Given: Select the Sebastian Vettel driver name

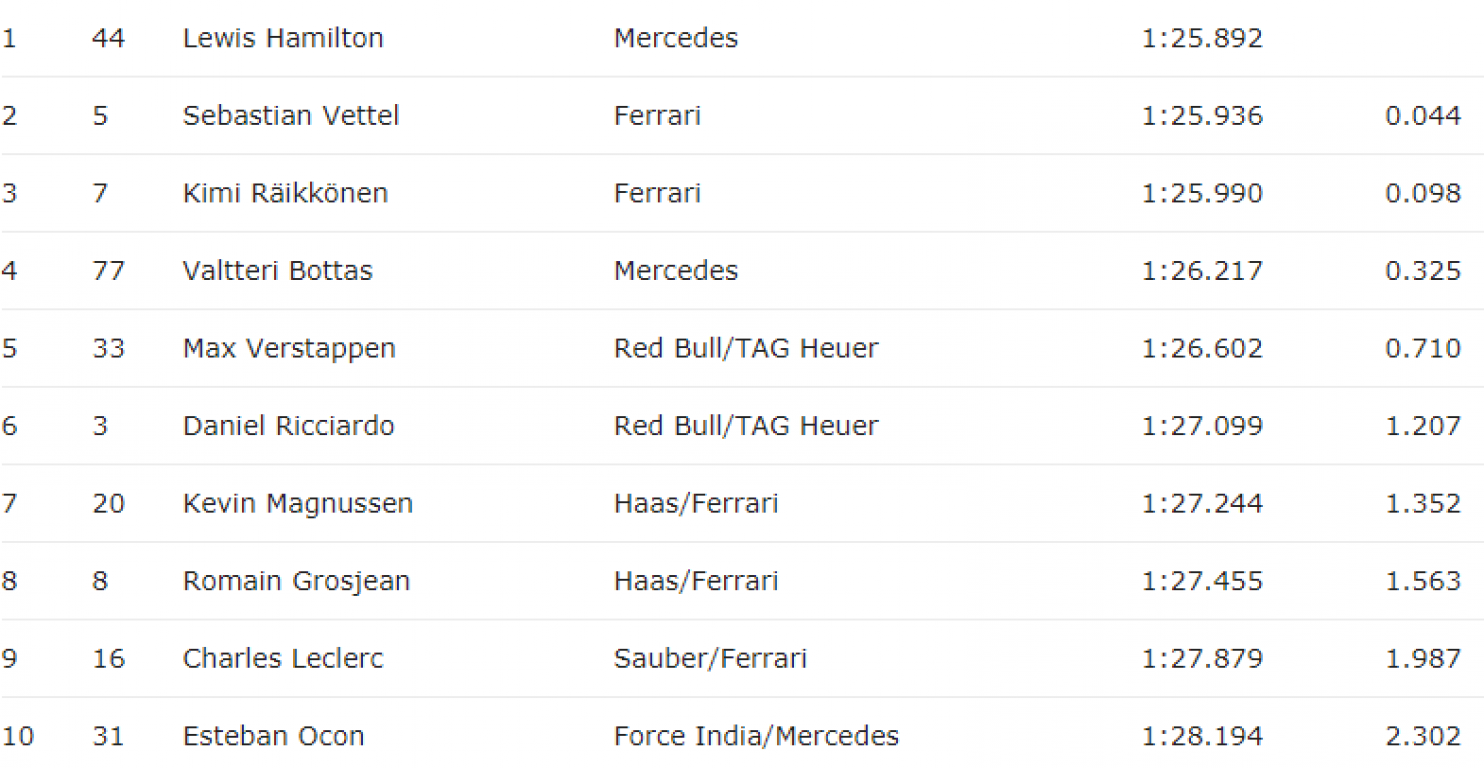Looking at the screenshot, I should 291,115.
